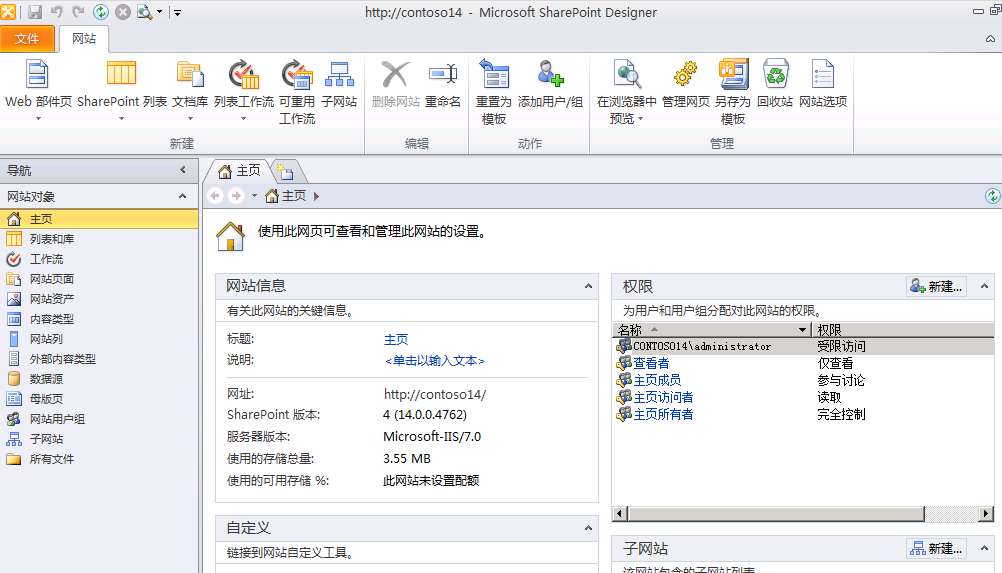Open the 文件 menu tab
This screenshot has width=1002, height=573.
pyautogui.click(x=27, y=39)
